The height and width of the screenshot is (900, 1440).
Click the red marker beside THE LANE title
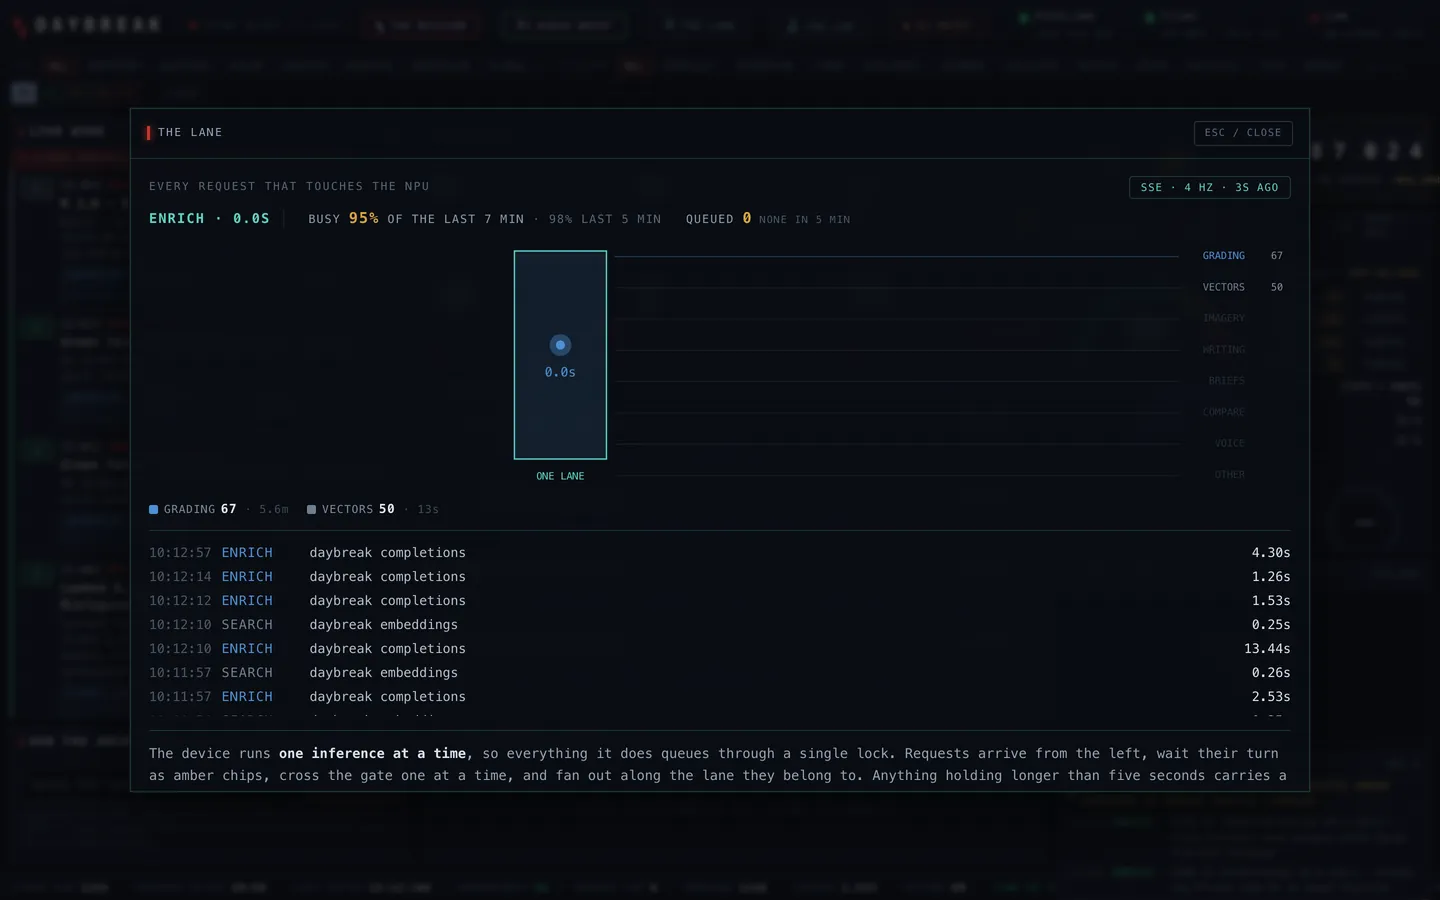[148, 133]
